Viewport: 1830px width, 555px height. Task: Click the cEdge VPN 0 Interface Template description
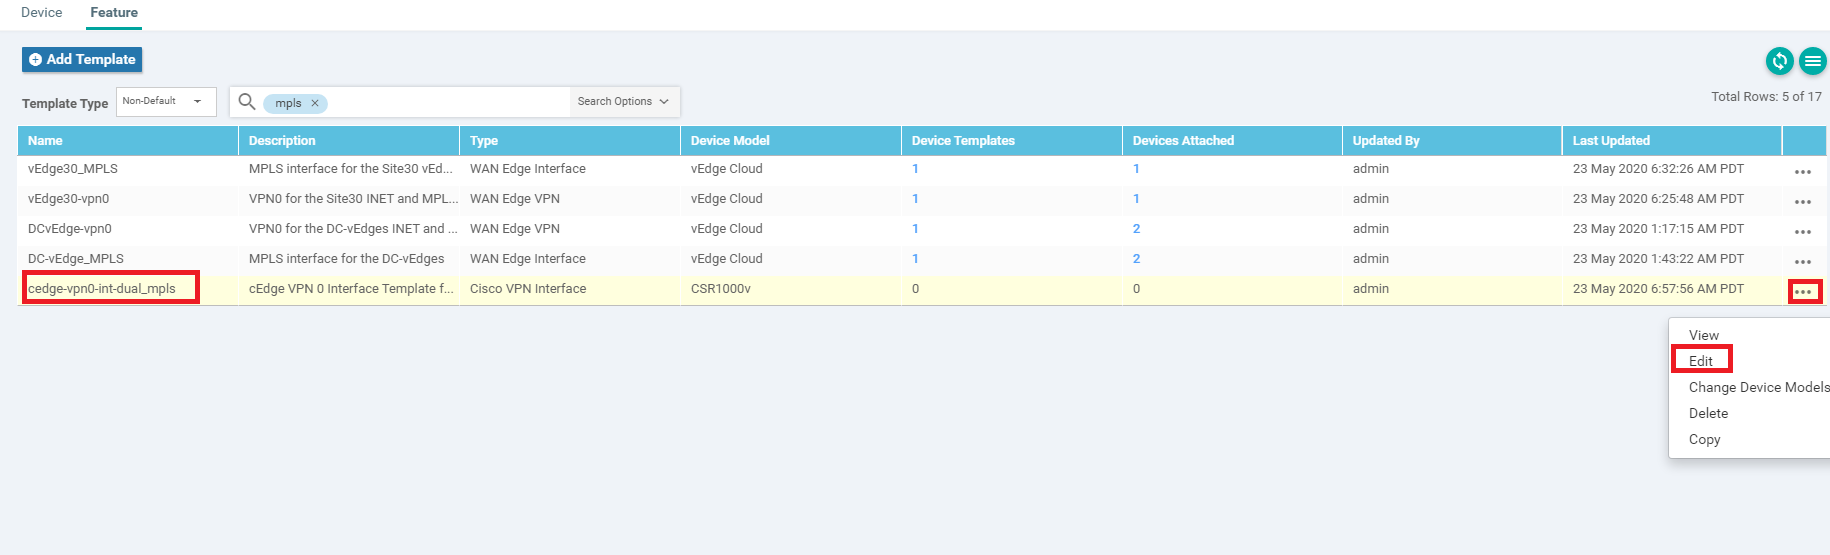351,289
